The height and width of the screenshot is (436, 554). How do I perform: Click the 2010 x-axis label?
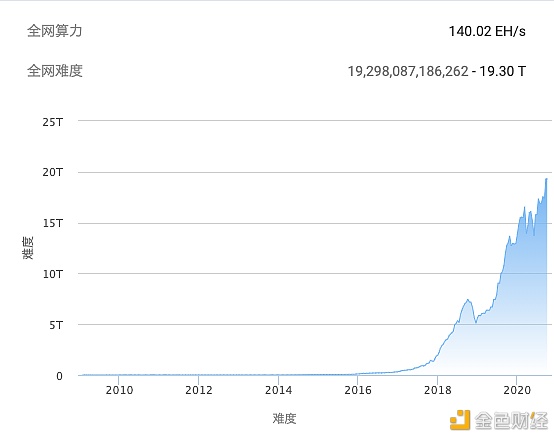(119, 390)
